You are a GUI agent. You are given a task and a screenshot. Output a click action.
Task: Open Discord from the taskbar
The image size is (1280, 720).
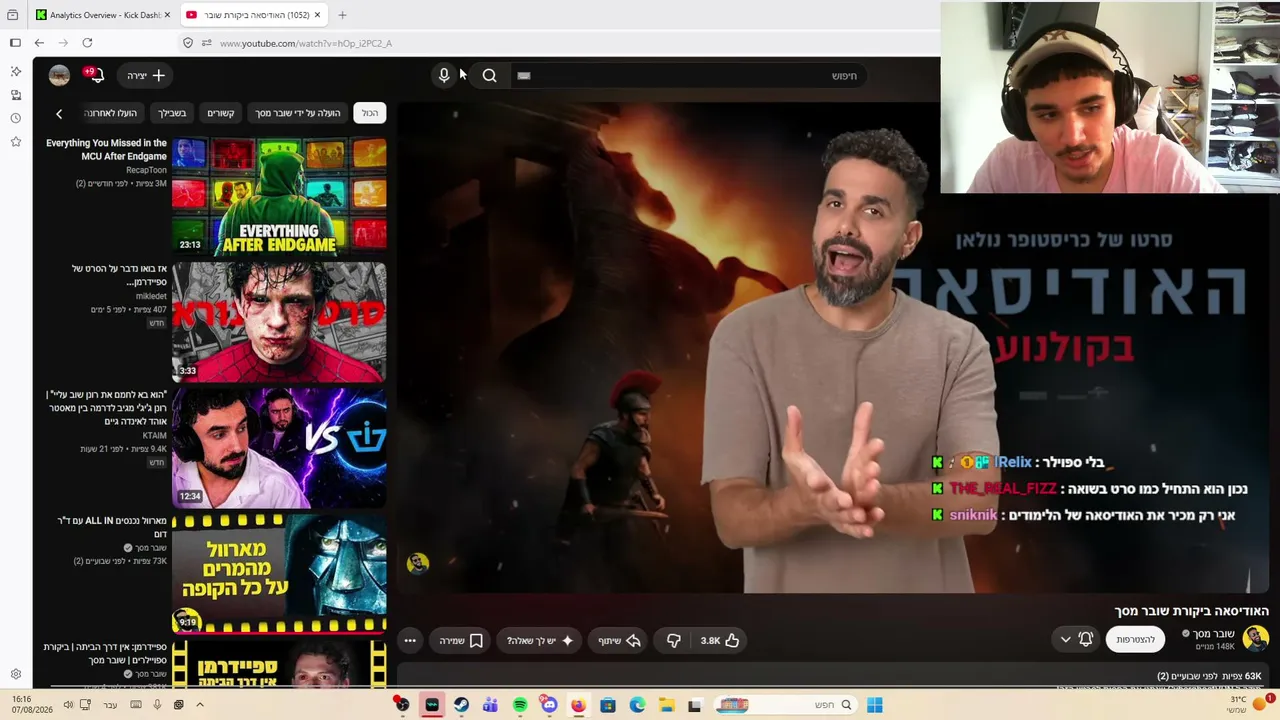(549, 705)
